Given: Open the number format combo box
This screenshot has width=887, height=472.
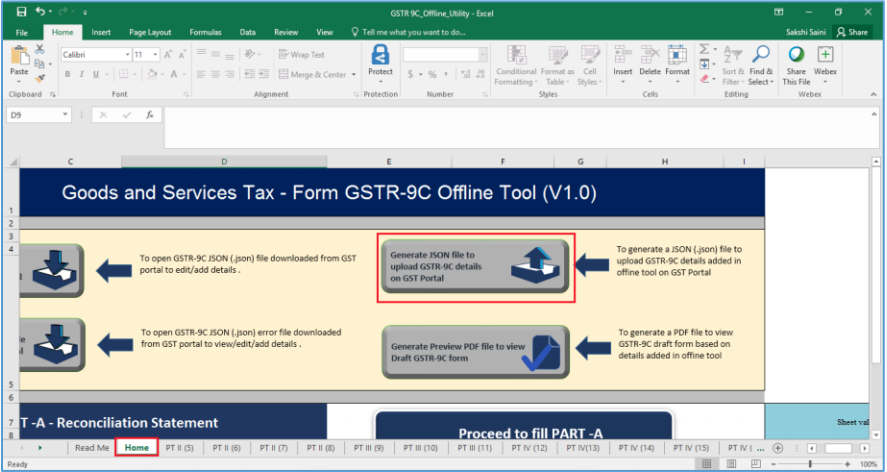Looking at the screenshot, I should [445, 54].
